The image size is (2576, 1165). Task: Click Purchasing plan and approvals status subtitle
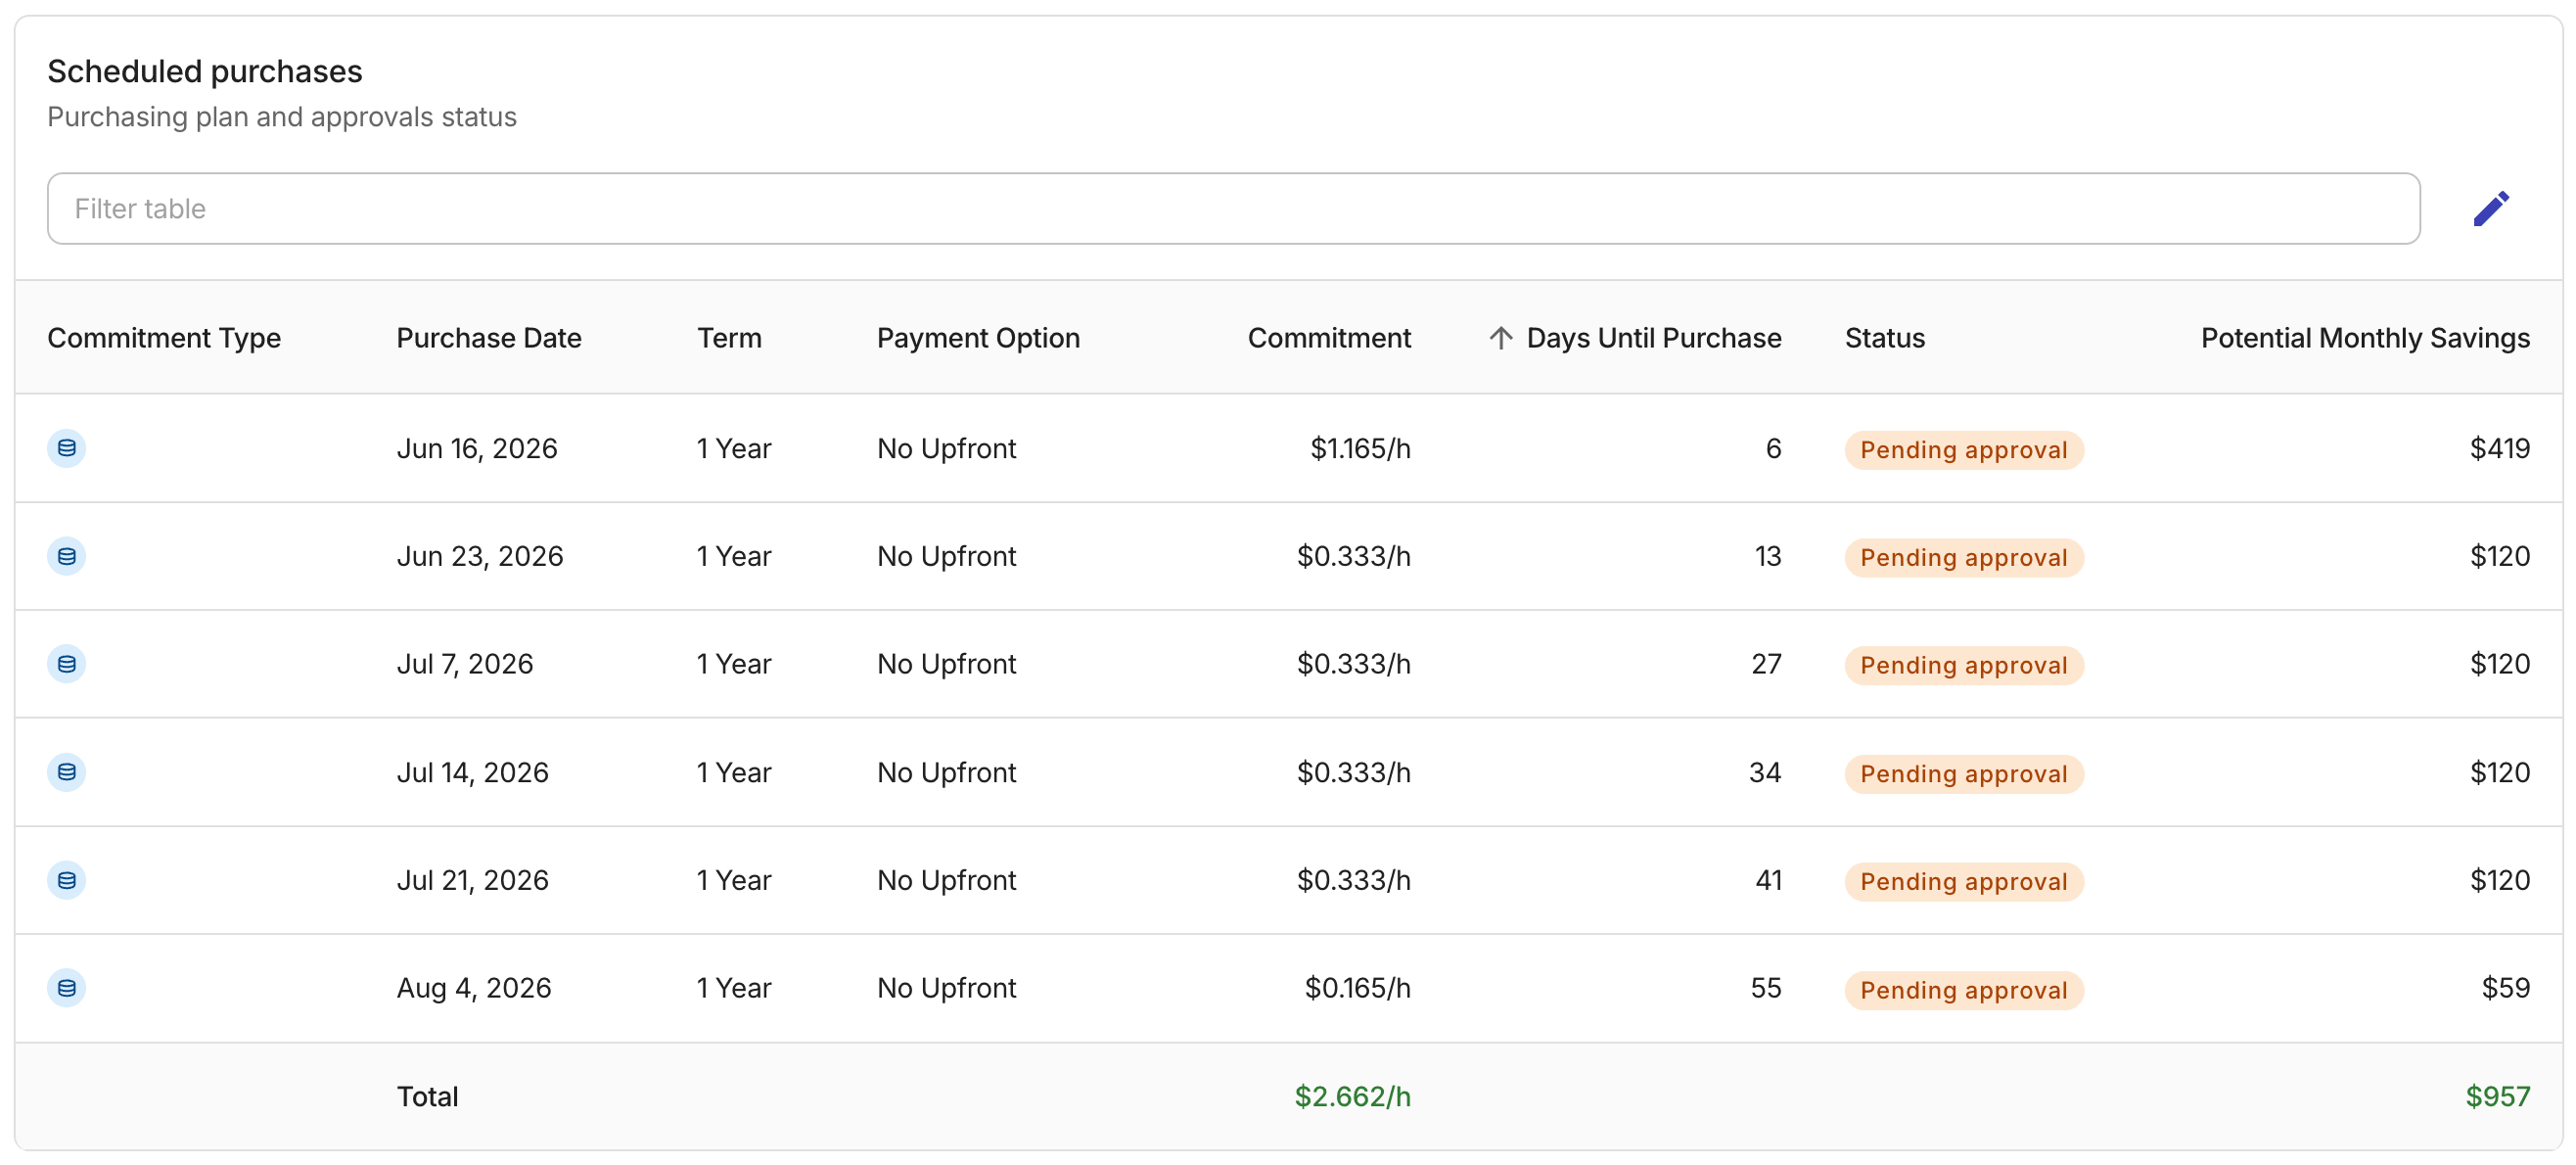coord(282,117)
